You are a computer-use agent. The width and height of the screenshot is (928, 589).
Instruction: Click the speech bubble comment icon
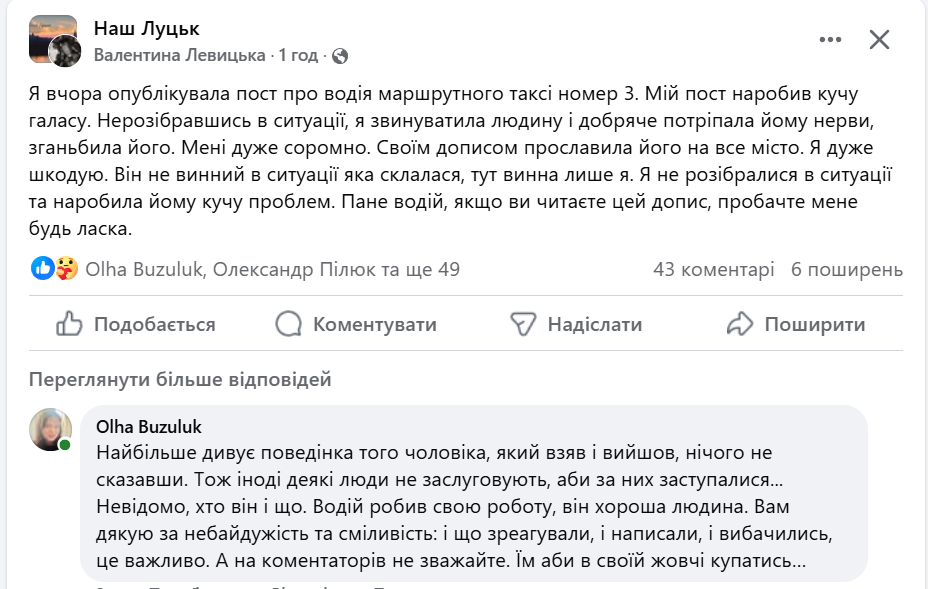tap(288, 324)
